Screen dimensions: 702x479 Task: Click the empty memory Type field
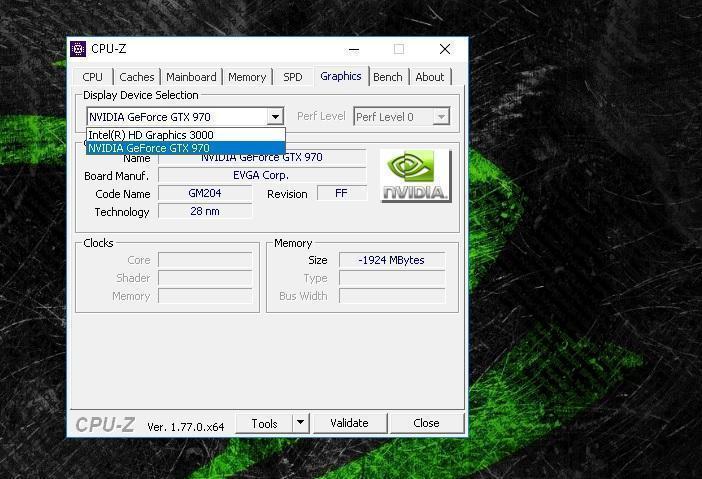tap(392, 278)
